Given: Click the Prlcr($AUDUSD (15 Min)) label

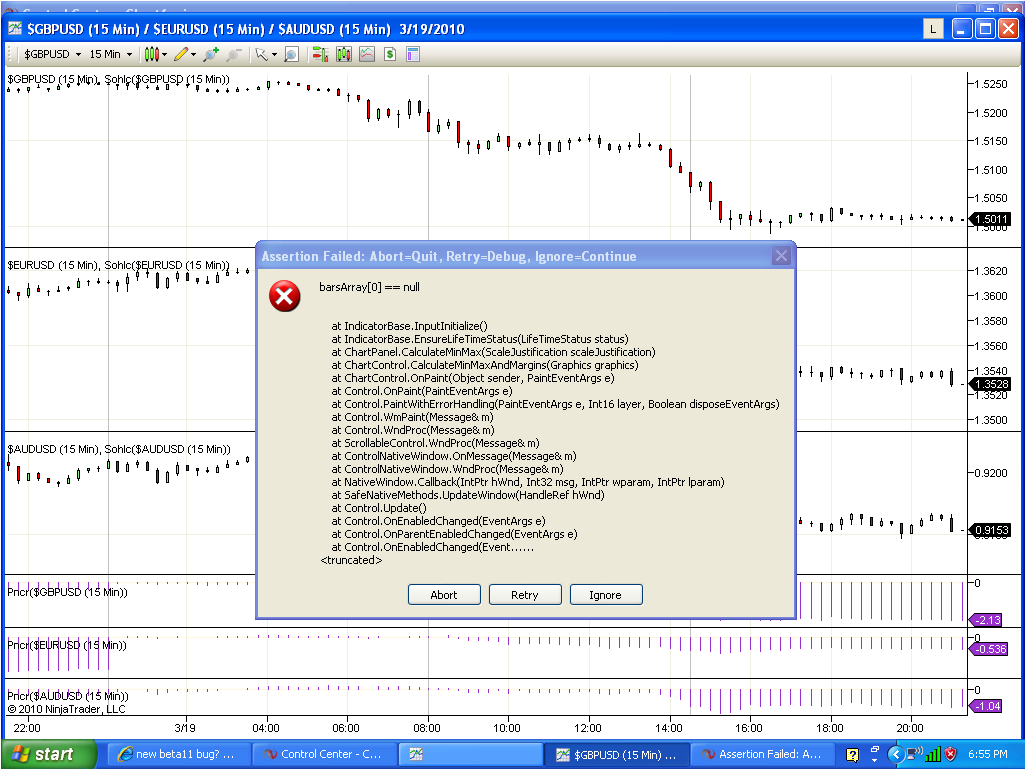Looking at the screenshot, I should coord(67,695).
